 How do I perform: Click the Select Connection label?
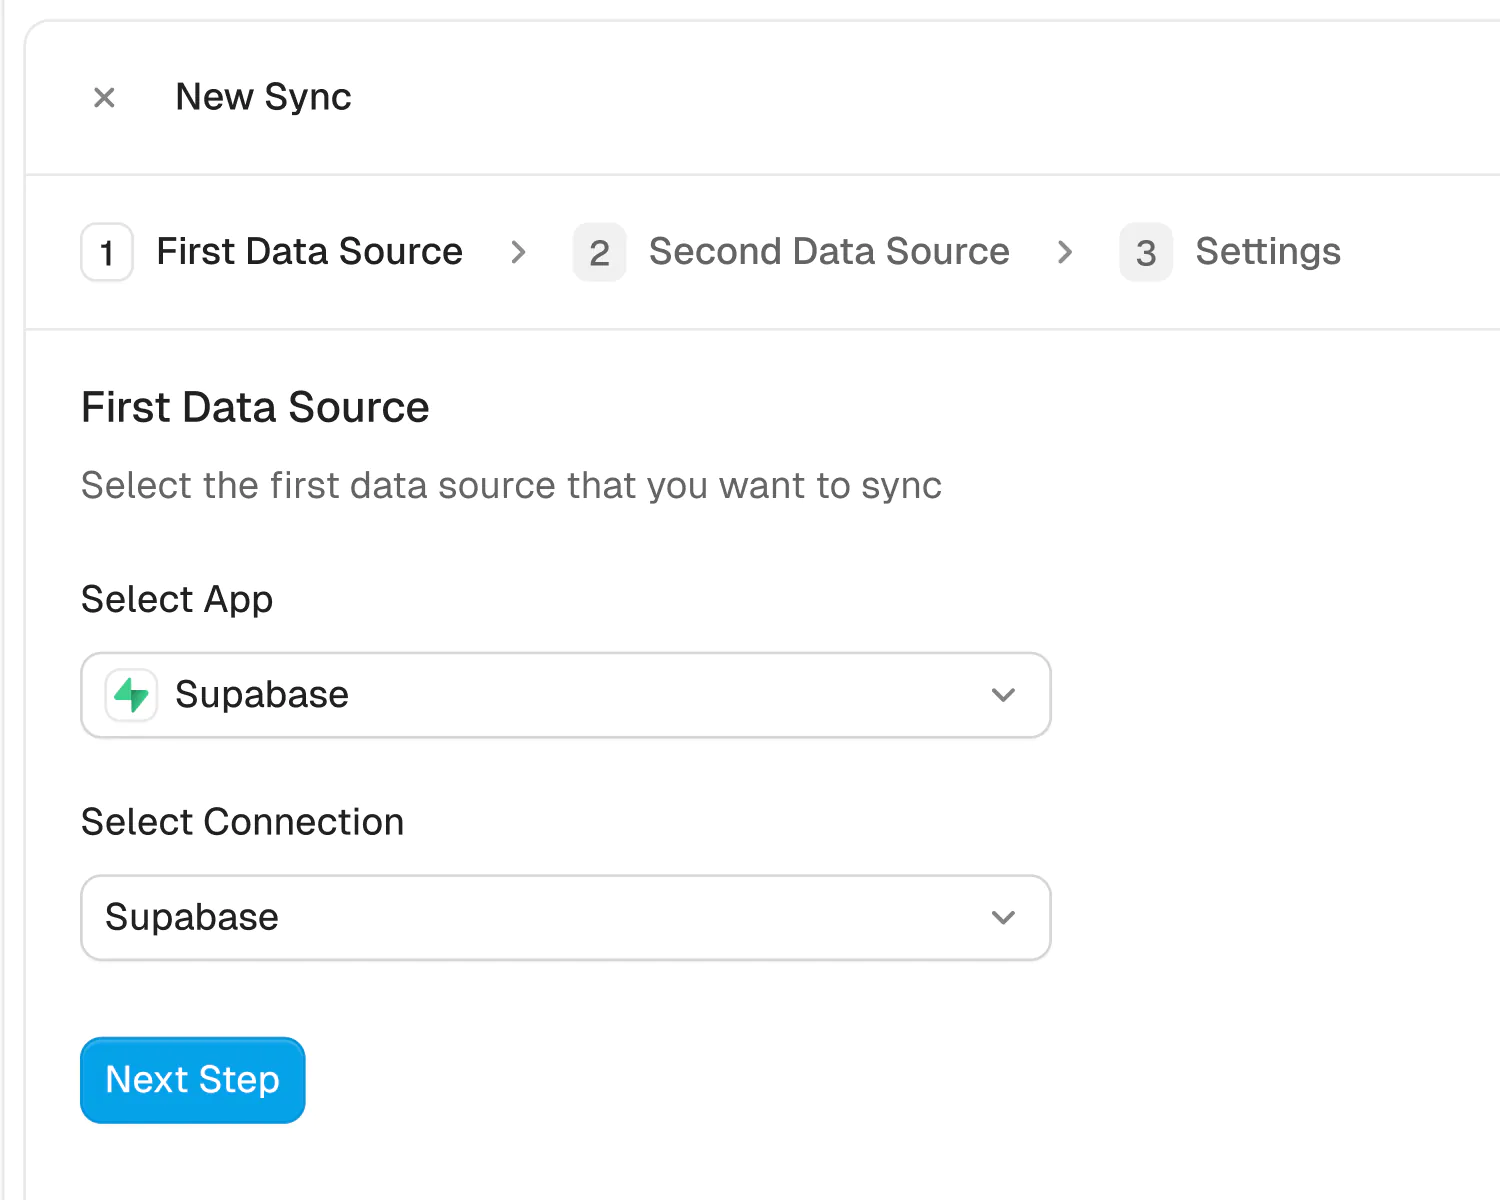pos(243,822)
